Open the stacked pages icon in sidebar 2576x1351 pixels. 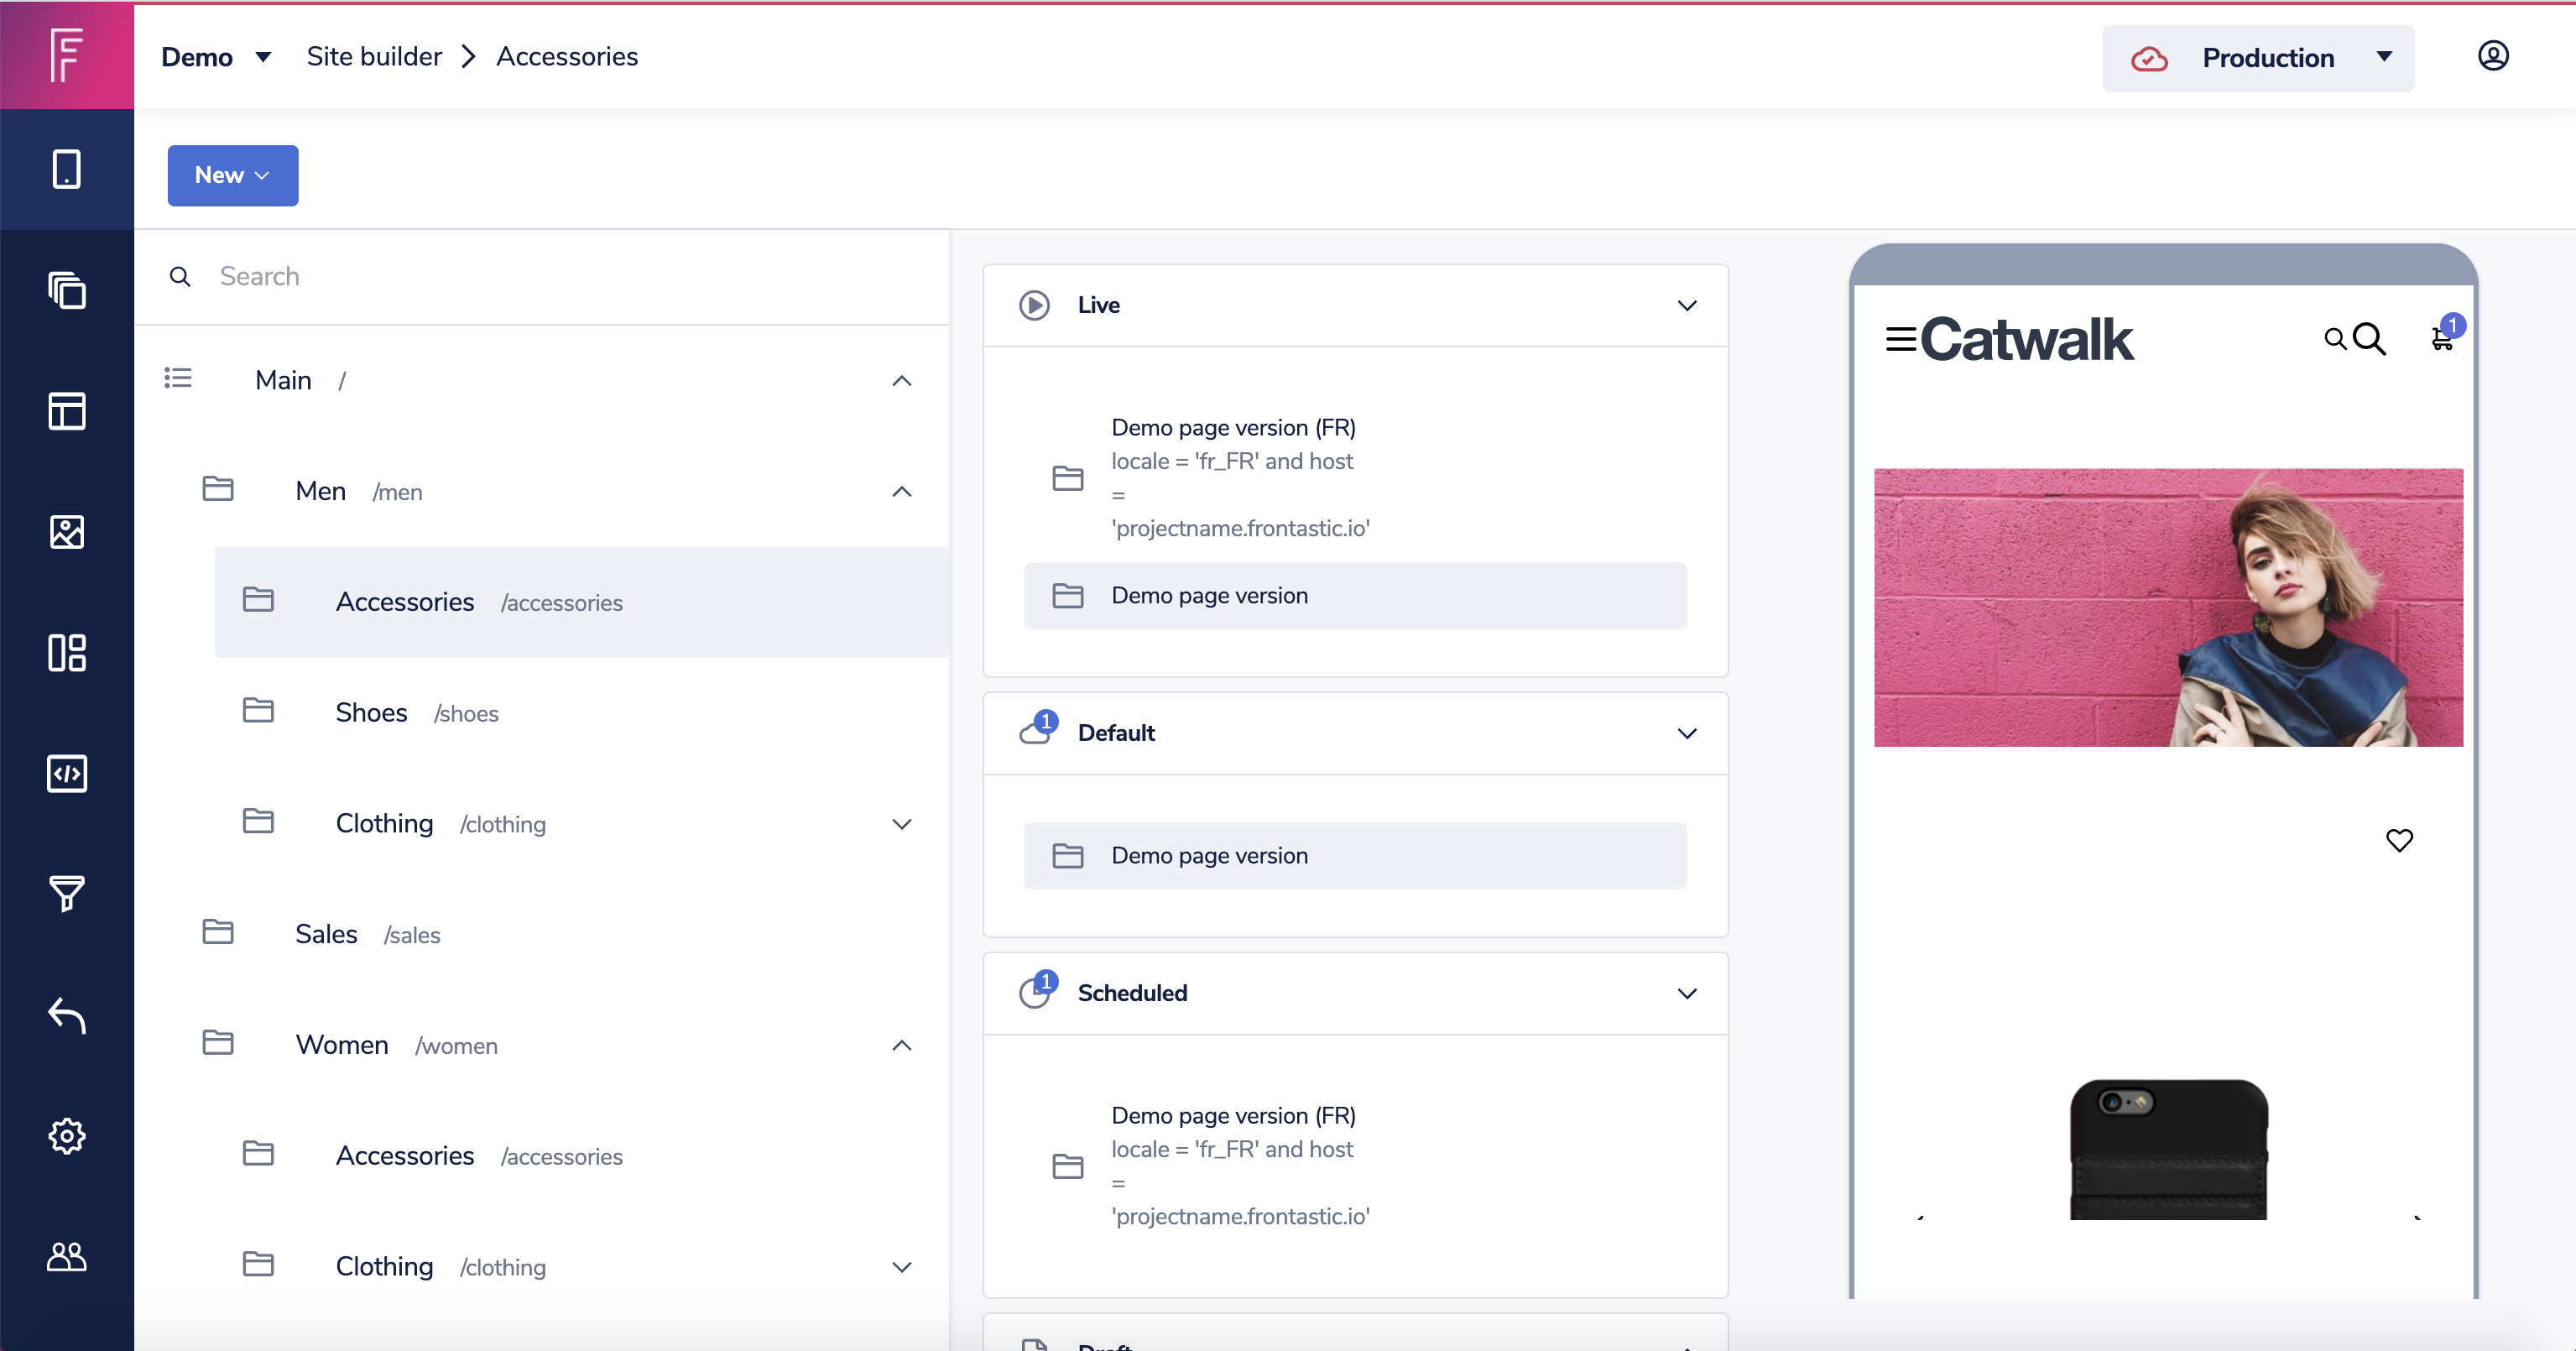click(x=67, y=291)
